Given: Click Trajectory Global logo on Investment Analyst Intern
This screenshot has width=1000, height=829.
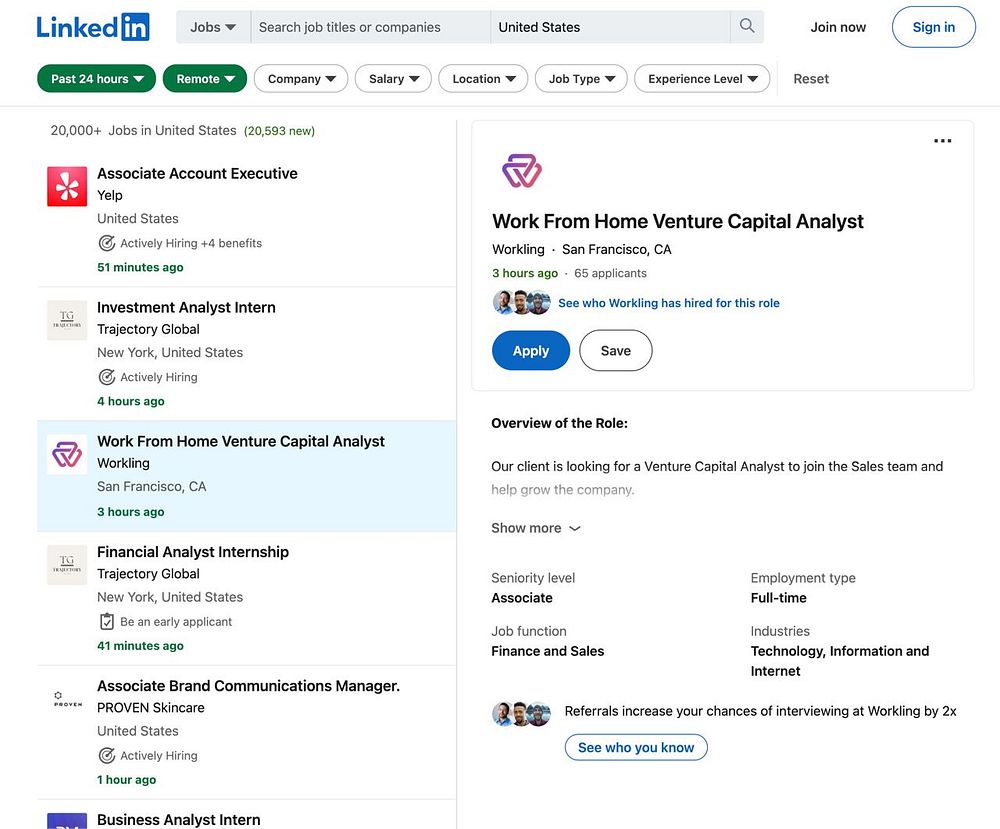Looking at the screenshot, I should click(x=67, y=320).
